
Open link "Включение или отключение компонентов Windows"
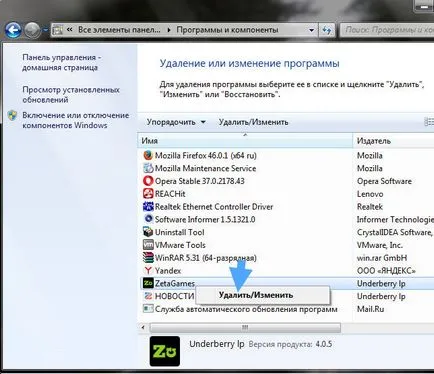[x=76, y=120]
